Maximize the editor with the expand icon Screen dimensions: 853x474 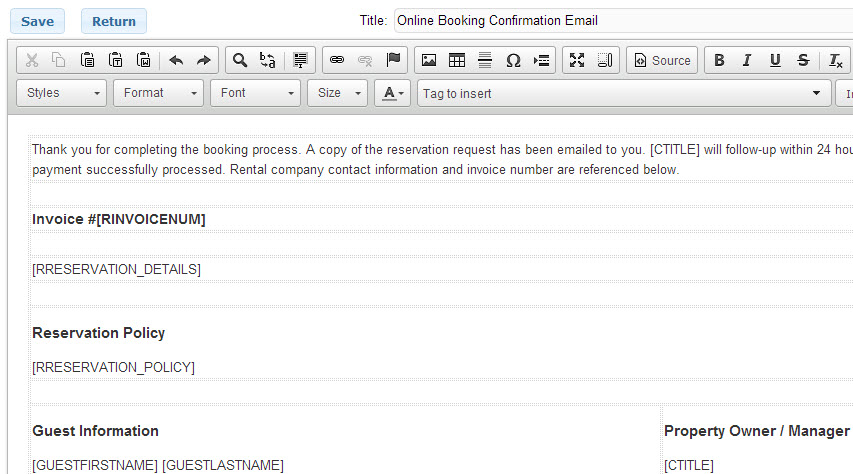click(x=577, y=61)
